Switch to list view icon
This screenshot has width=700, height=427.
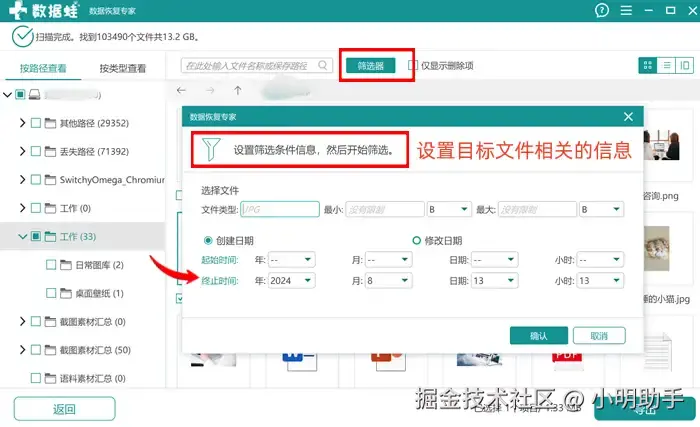pos(666,66)
